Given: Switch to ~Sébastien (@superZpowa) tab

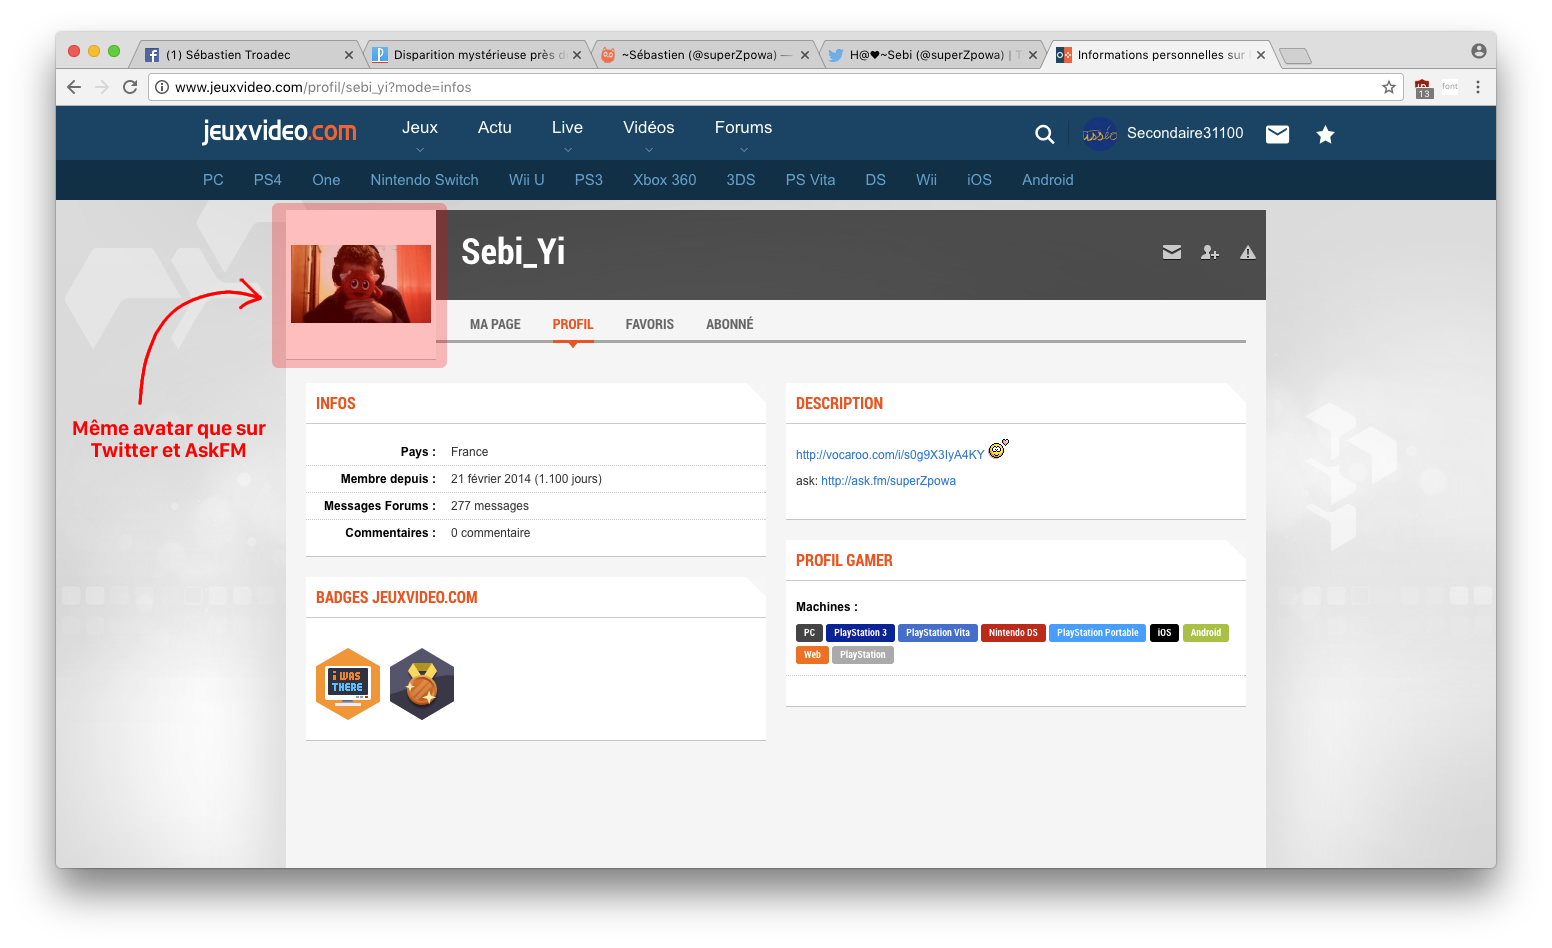Looking at the screenshot, I should pyautogui.click(x=705, y=55).
